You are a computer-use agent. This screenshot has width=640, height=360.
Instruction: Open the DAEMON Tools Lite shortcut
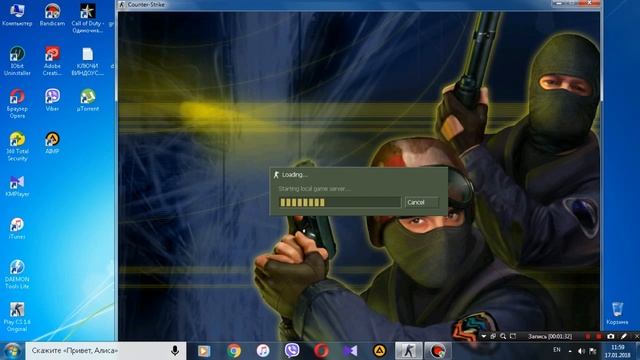click(x=17, y=274)
